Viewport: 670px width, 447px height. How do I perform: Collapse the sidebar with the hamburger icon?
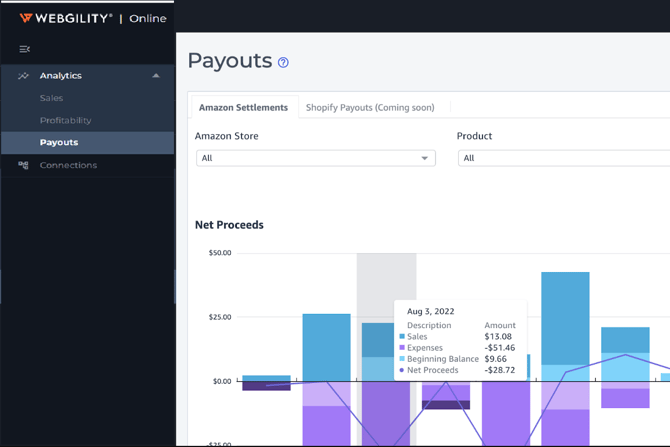[x=24, y=50]
